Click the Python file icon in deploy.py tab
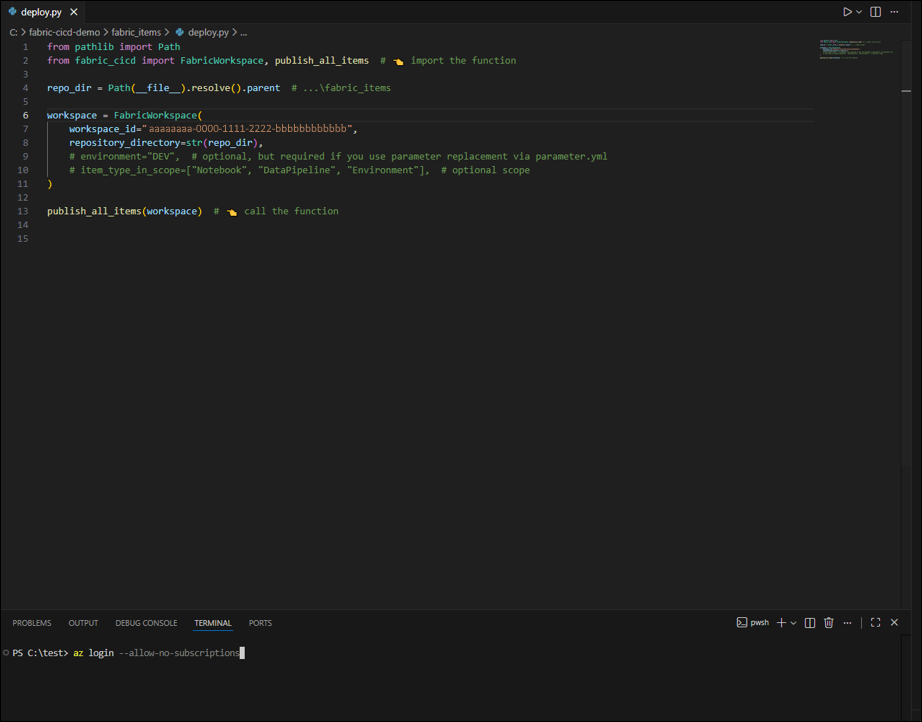 coord(12,12)
